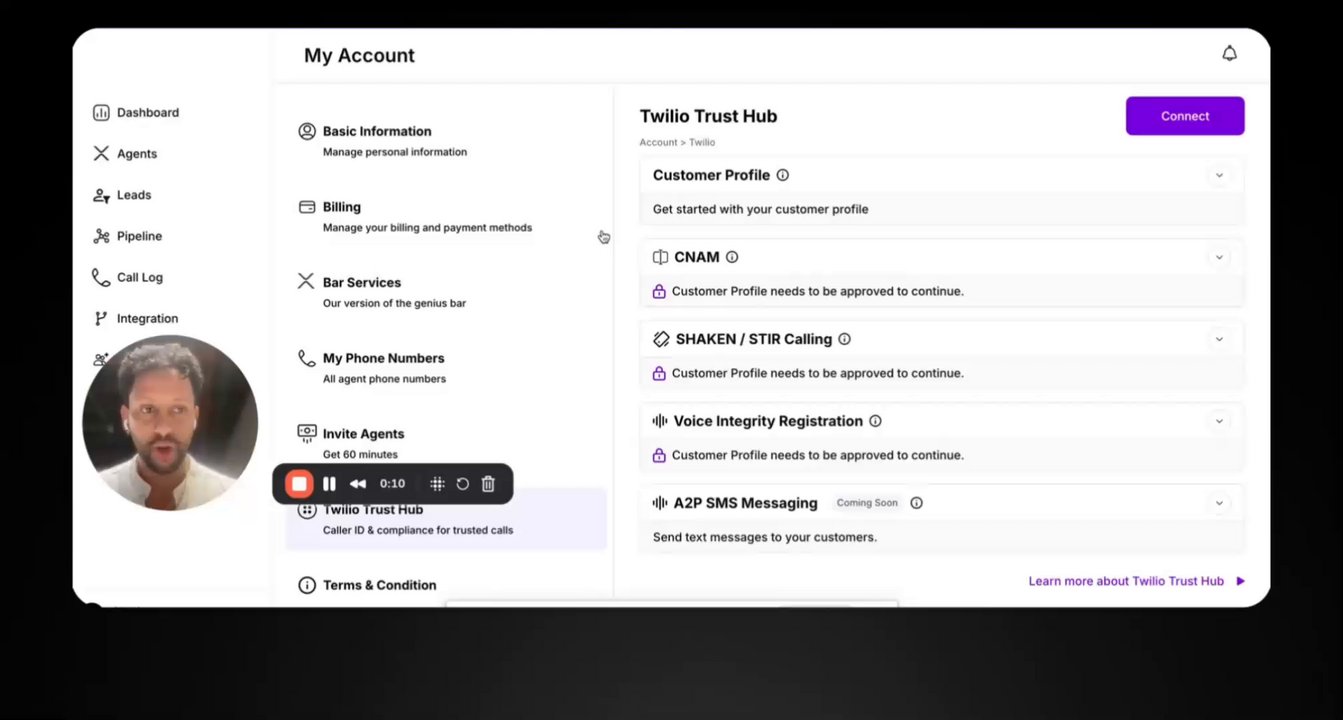Click the Voice Integrity waveform icon

660,421
